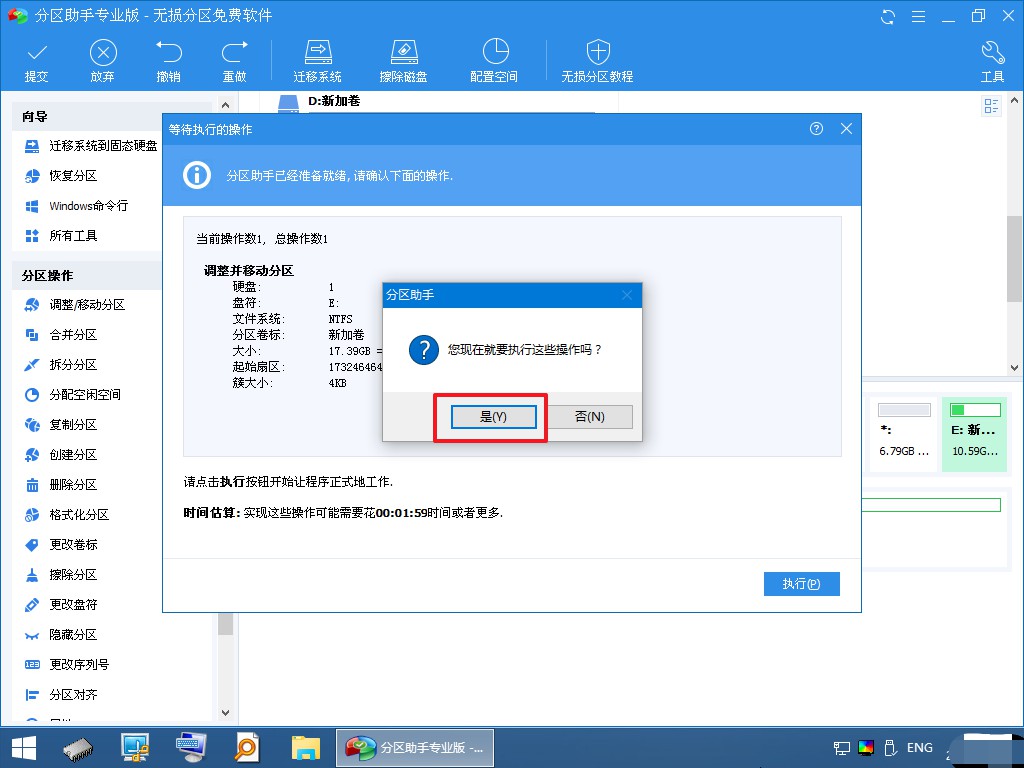The height and width of the screenshot is (768, 1024).
Task: Click the 向导 section header
Action: (x=34, y=117)
